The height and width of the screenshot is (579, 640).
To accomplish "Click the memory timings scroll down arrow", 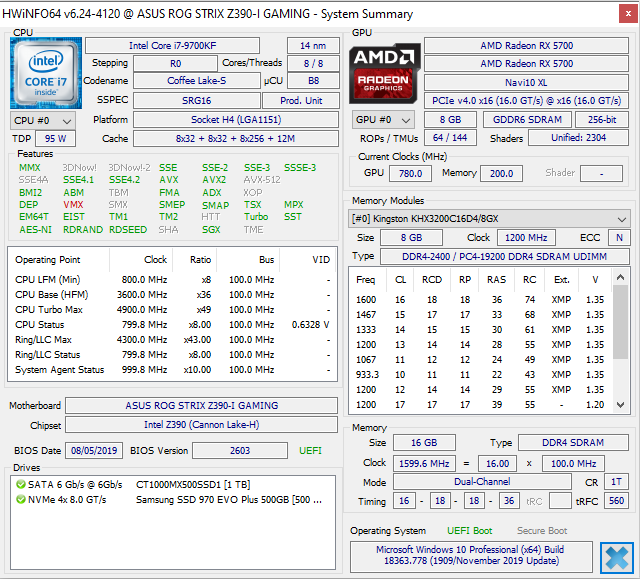I will [620, 405].
